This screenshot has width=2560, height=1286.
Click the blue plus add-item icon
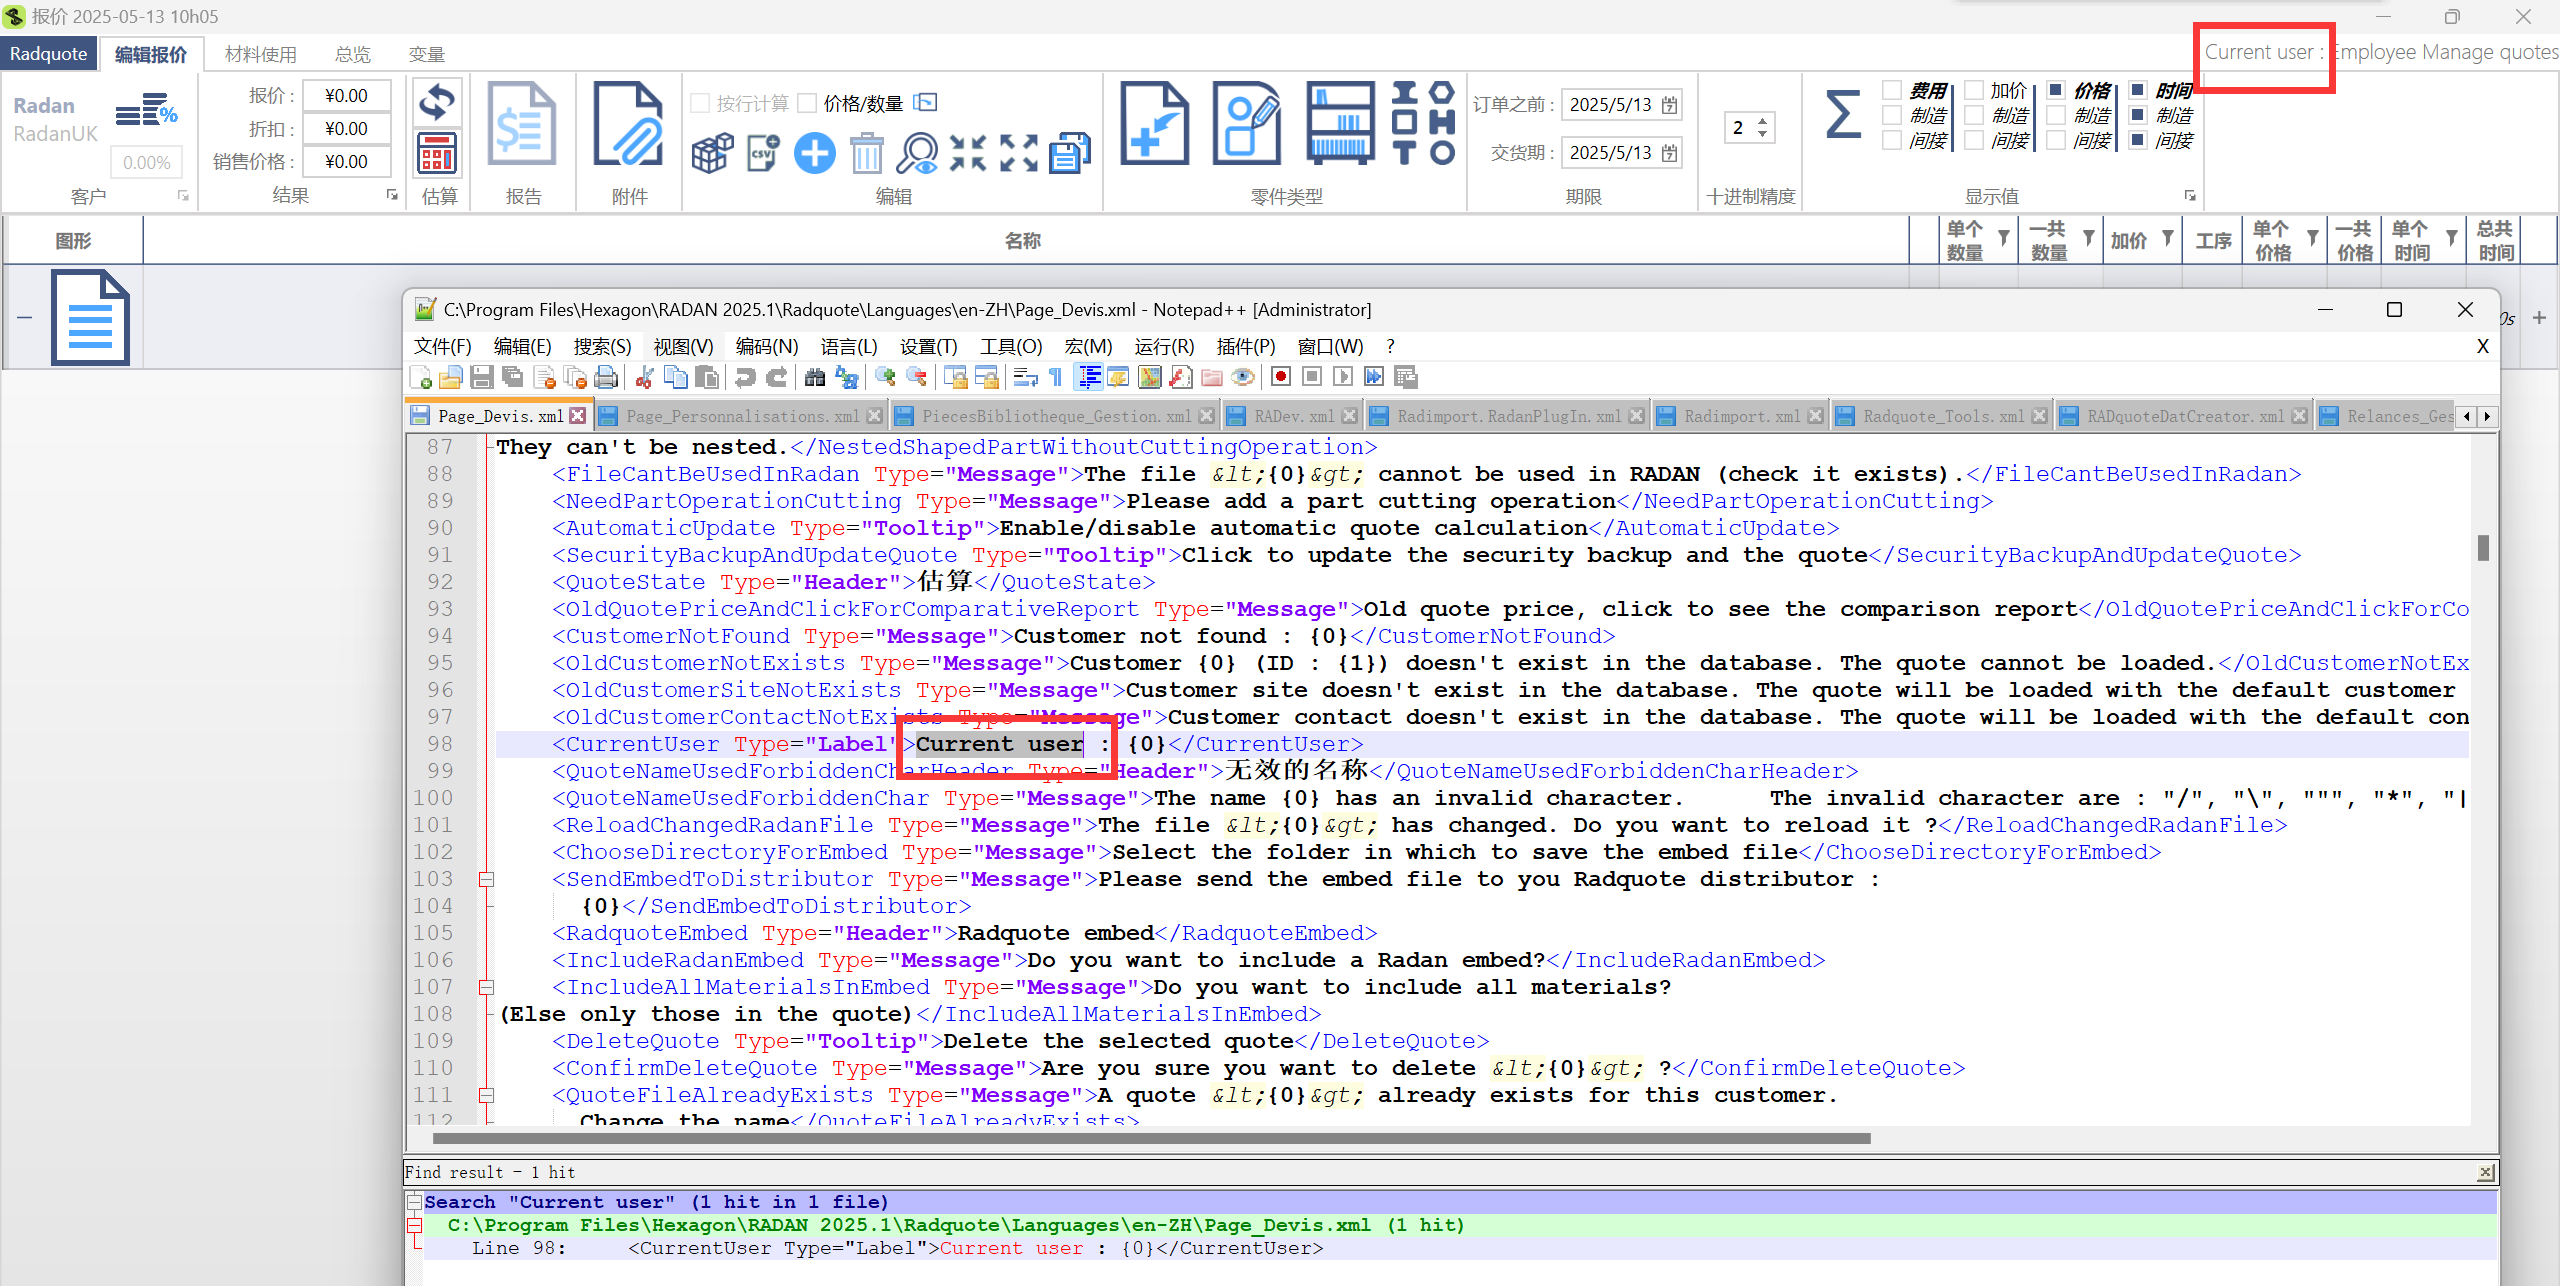point(814,153)
